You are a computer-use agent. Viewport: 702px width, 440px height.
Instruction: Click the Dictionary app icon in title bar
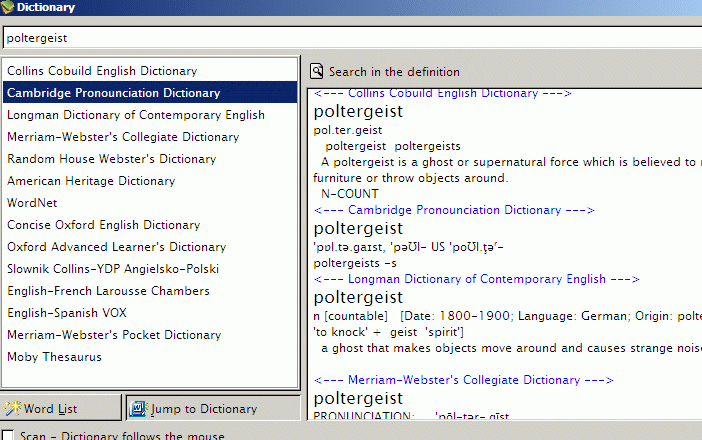7,7
